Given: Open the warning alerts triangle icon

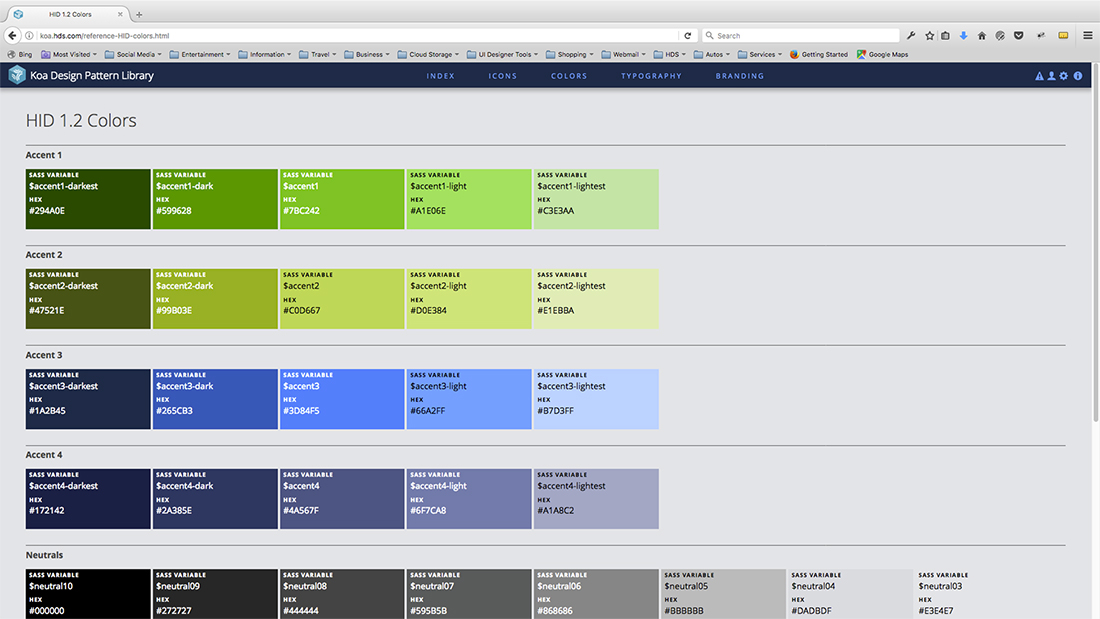Looking at the screenshot, I should click(x=1039, y=76).
